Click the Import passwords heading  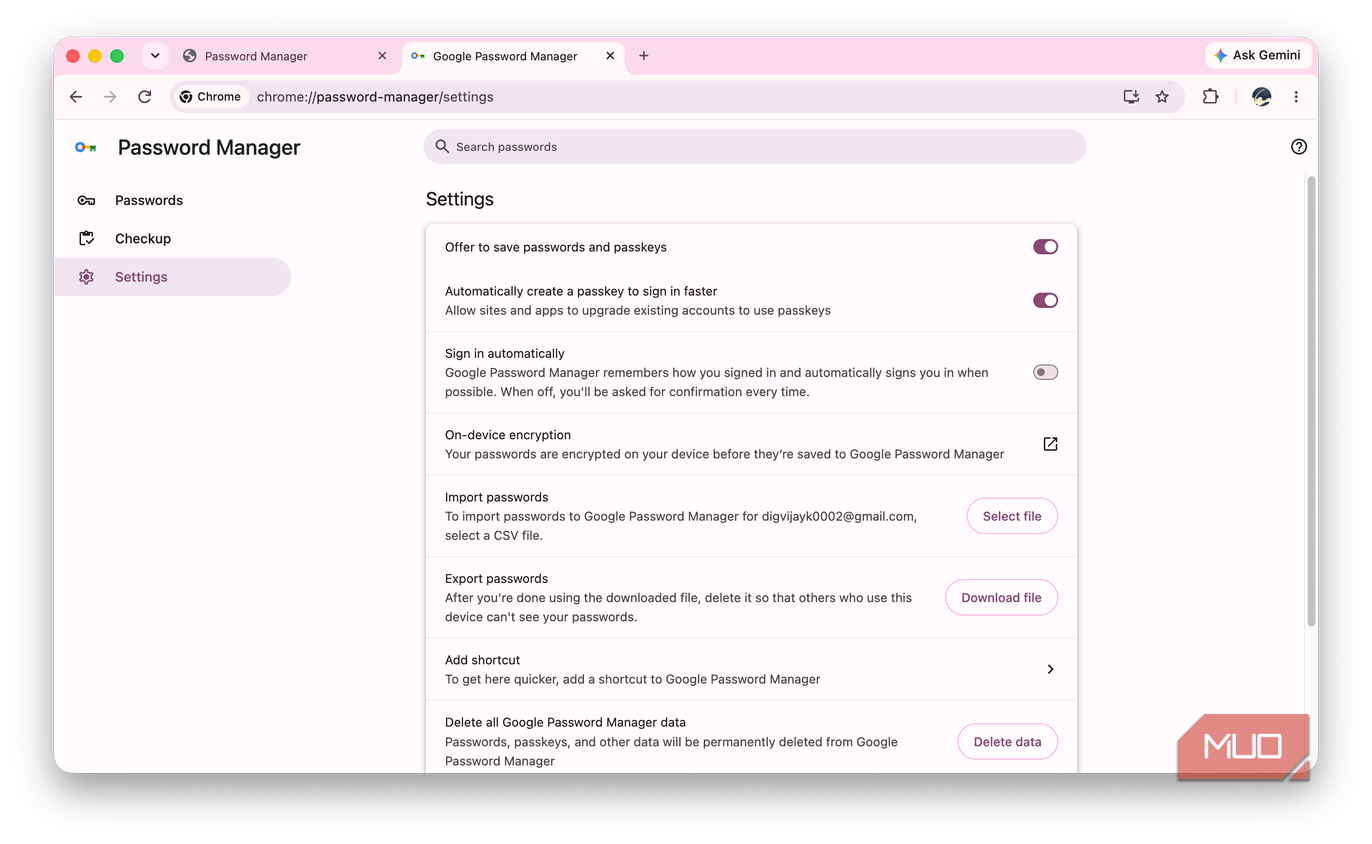496,497
